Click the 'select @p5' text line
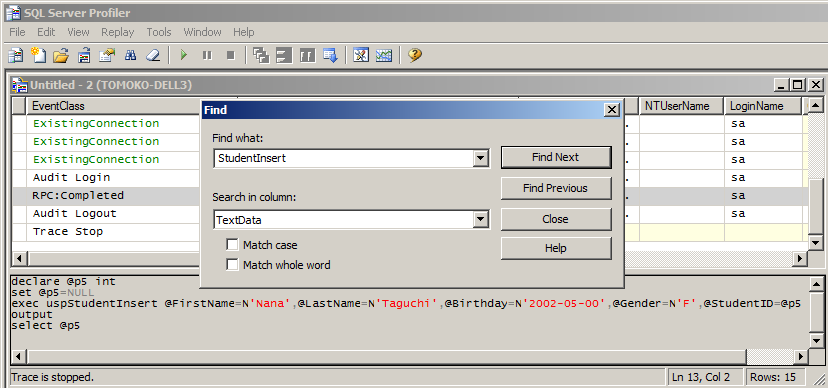Viewport: 828px width, 388px height. pos(45,326)
